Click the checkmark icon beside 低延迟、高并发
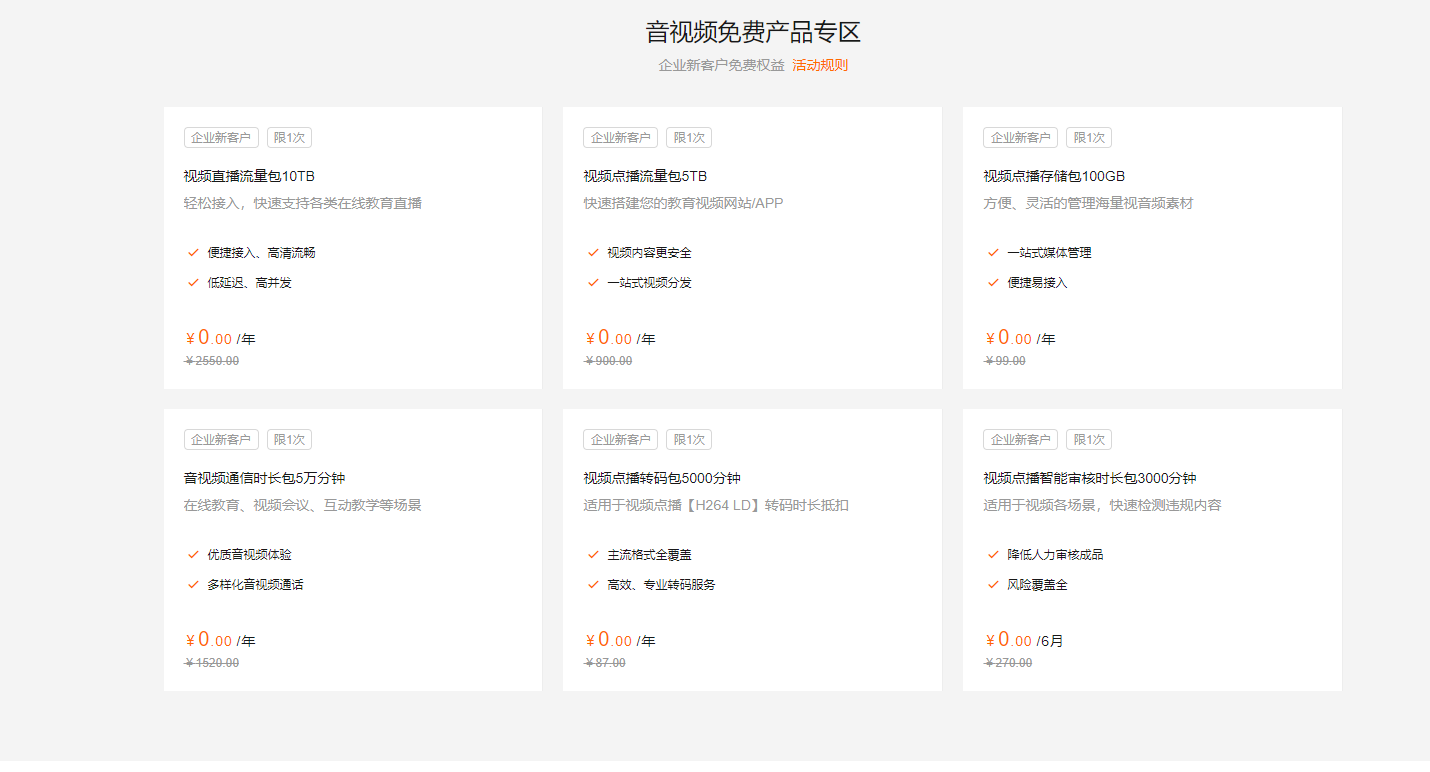 click(193, 283)
